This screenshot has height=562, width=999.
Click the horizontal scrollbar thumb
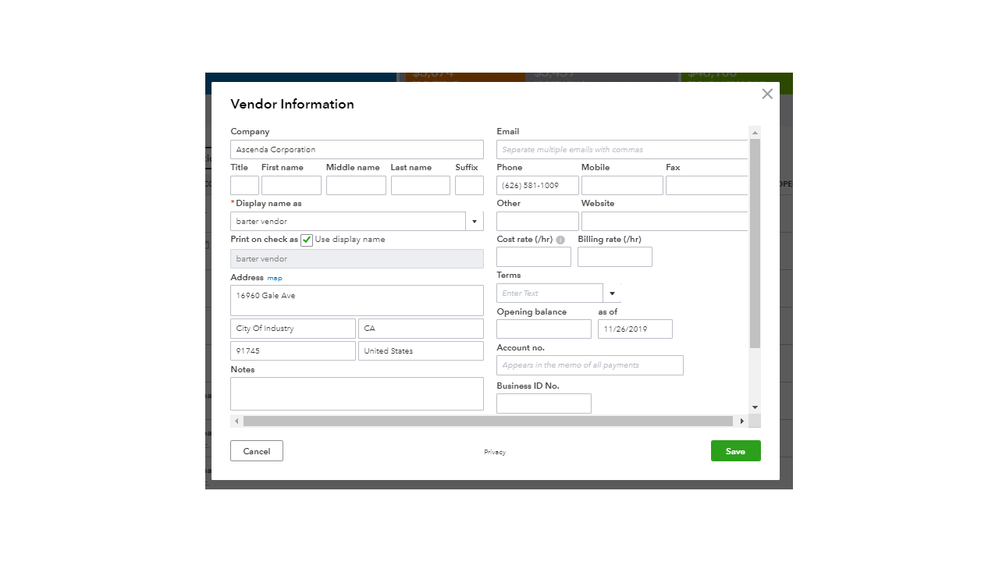click(488, 421)
